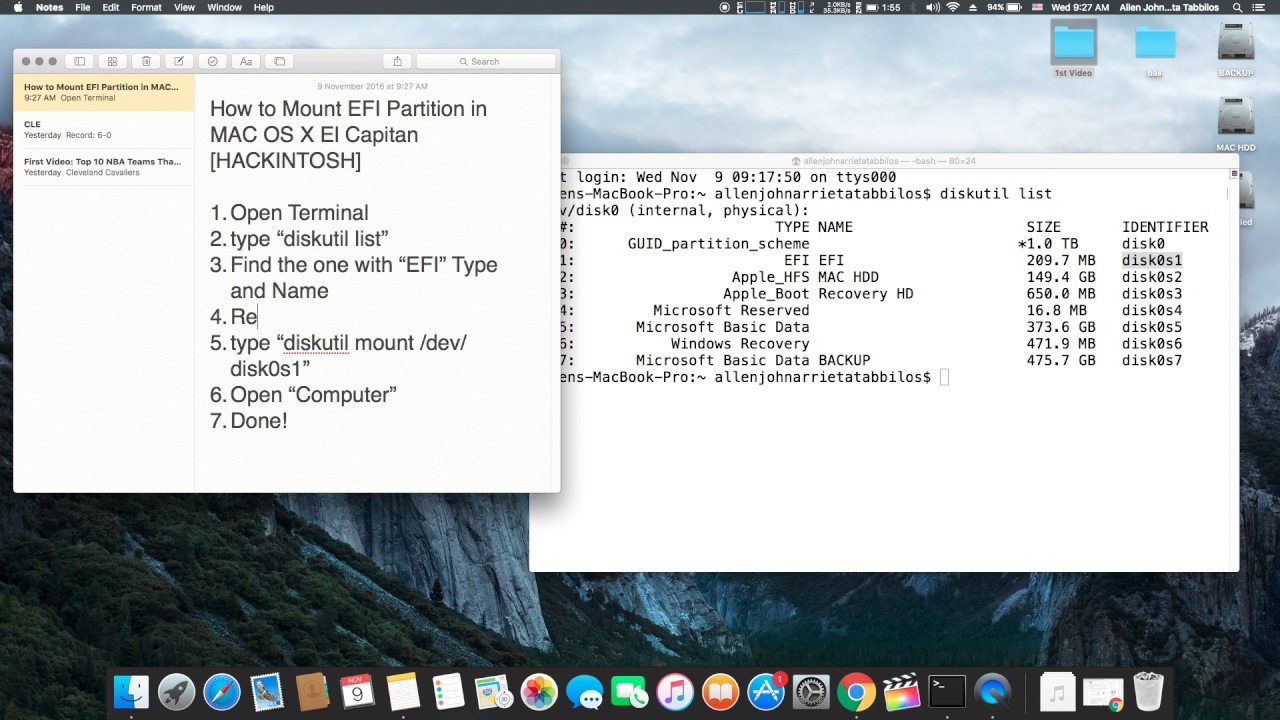Open Launchpad from the Dock

pos(176,692)
